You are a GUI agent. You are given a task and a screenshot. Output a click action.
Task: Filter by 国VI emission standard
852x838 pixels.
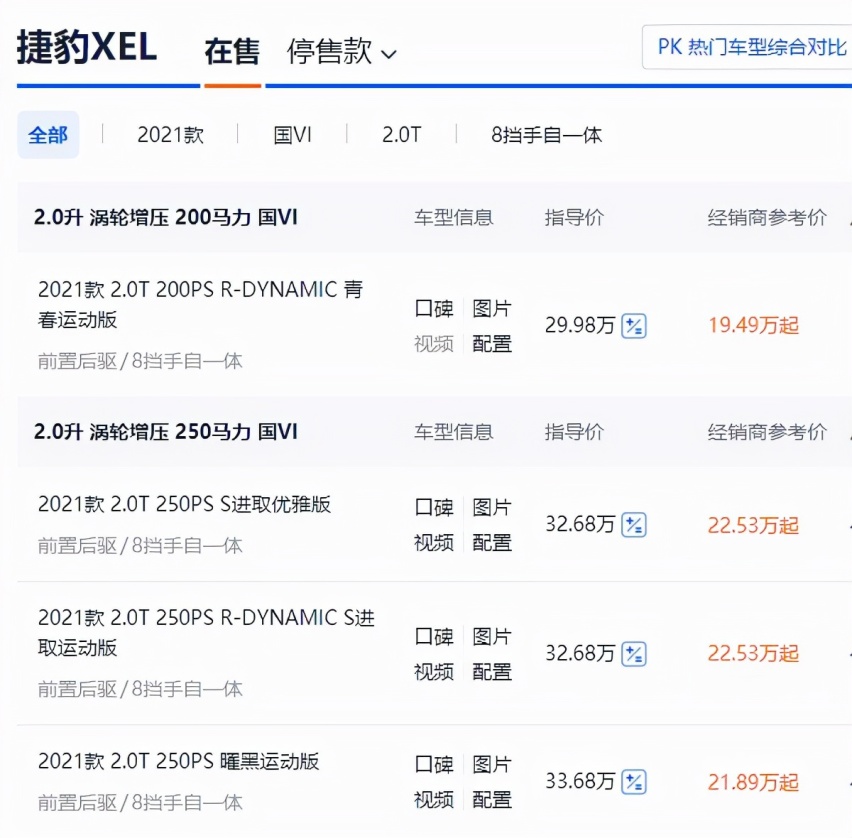click(x=292, y=135)
